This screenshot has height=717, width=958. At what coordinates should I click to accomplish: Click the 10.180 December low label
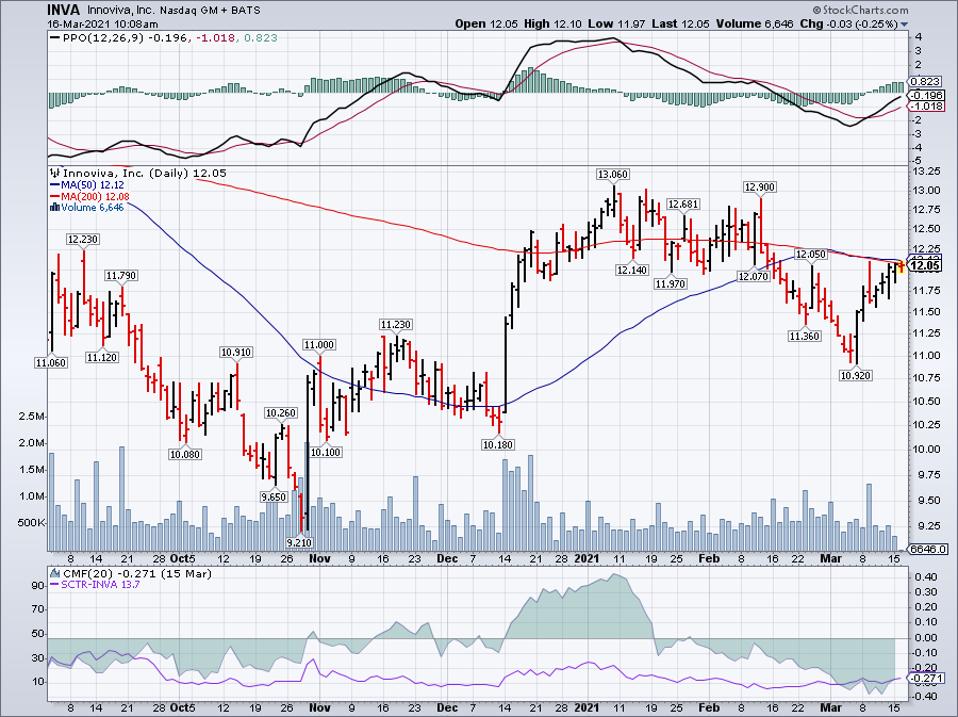[497, 445]
